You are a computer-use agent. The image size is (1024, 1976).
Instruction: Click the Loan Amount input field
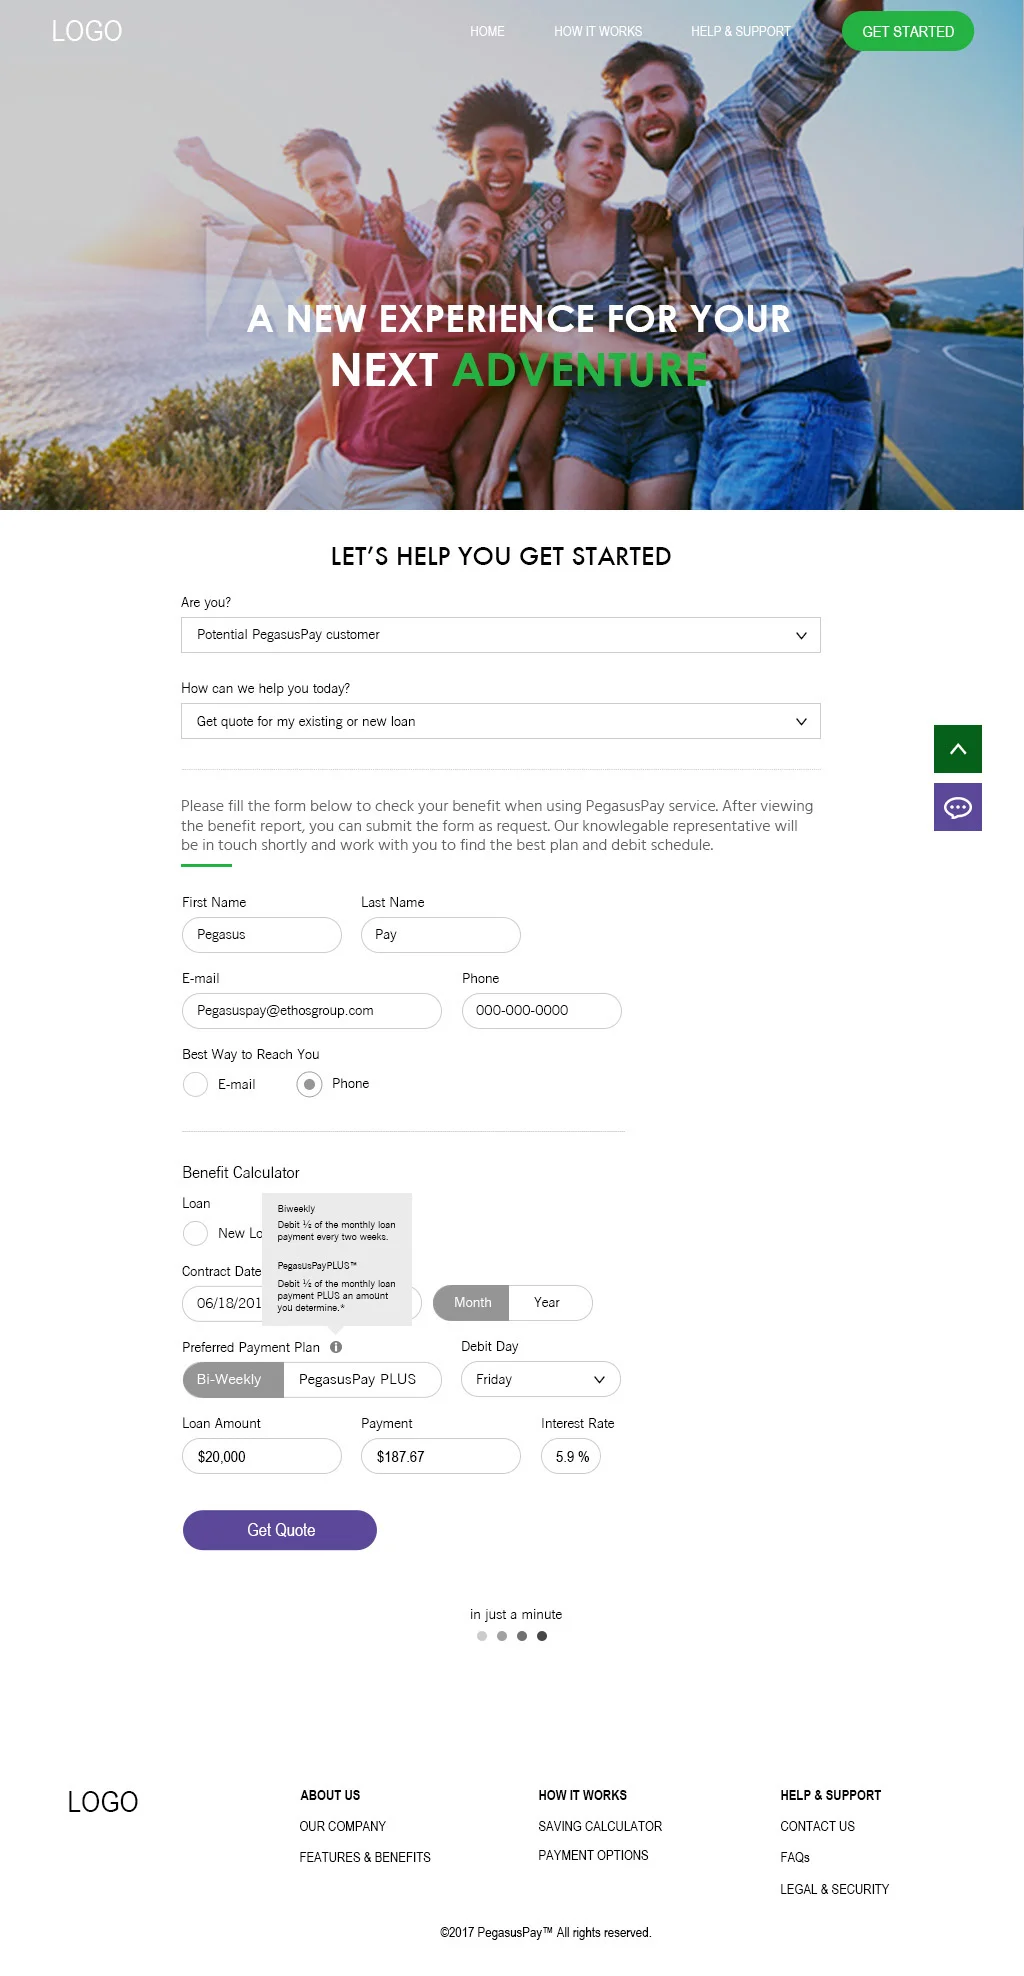(x=261, y=1456)
